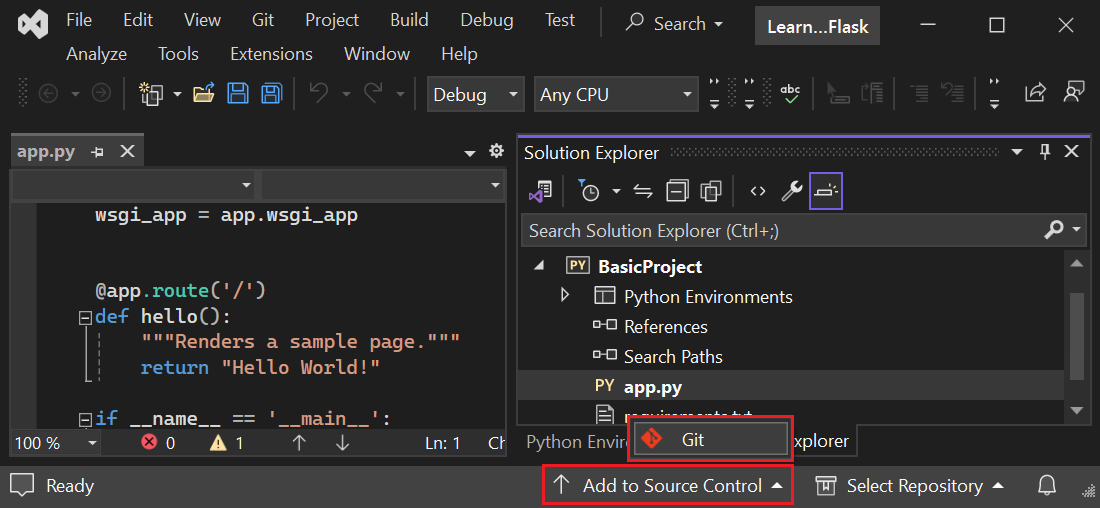Click the Open File folder icon
Viewport: 1100px width, 508px height.
coord(204,94)
